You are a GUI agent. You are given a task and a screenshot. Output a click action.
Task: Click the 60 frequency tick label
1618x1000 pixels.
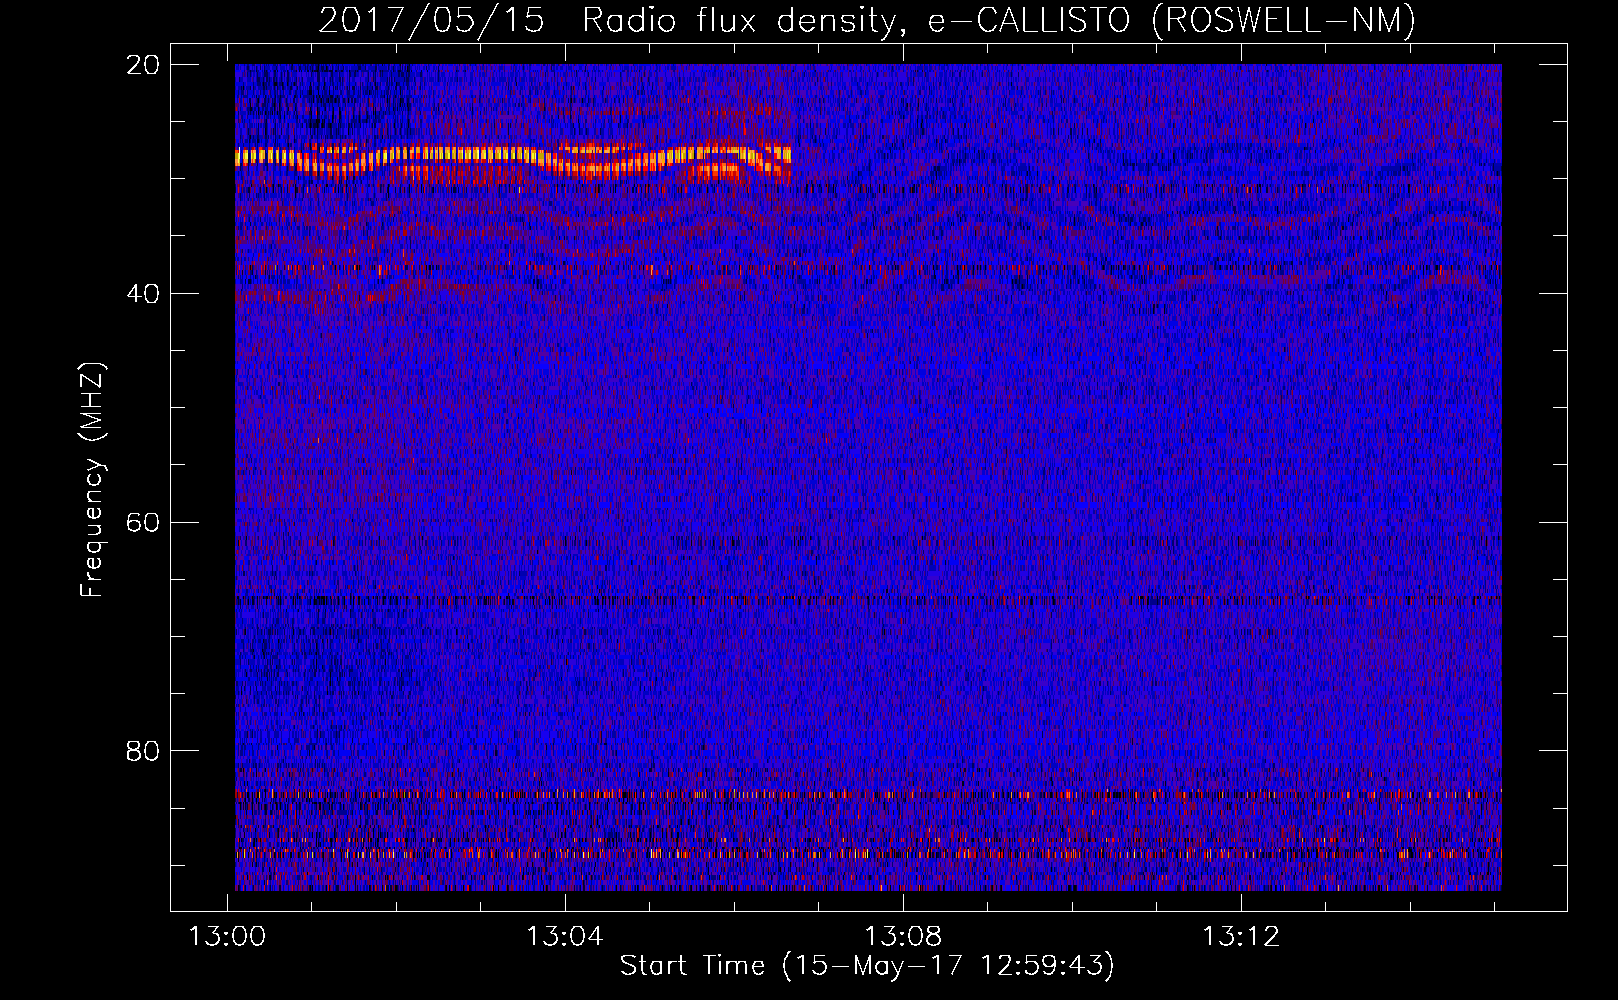click(143, 522)
